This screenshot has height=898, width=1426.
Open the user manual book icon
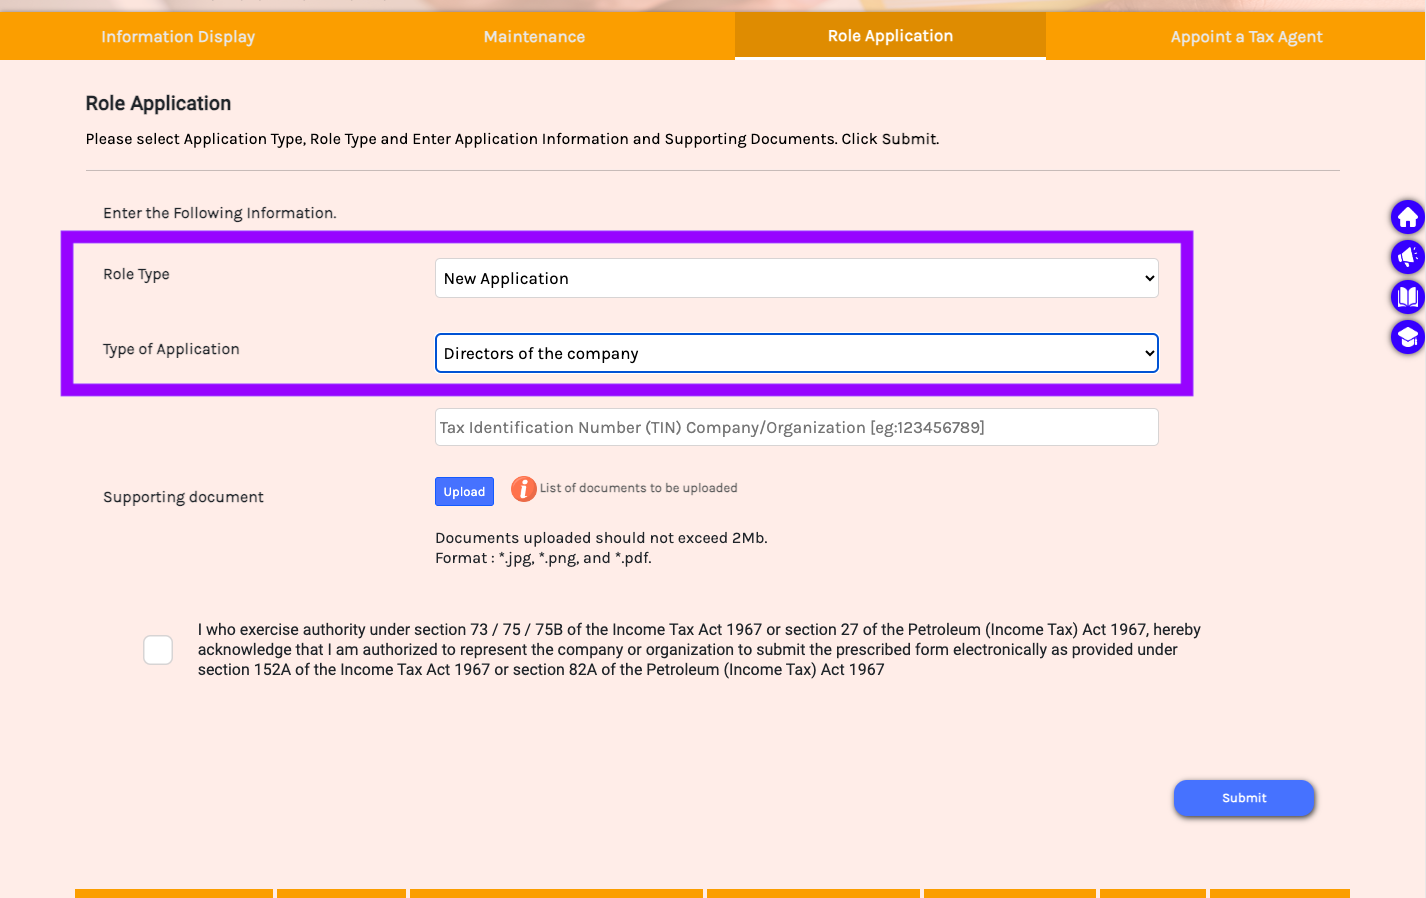(x=1407, y=297)
